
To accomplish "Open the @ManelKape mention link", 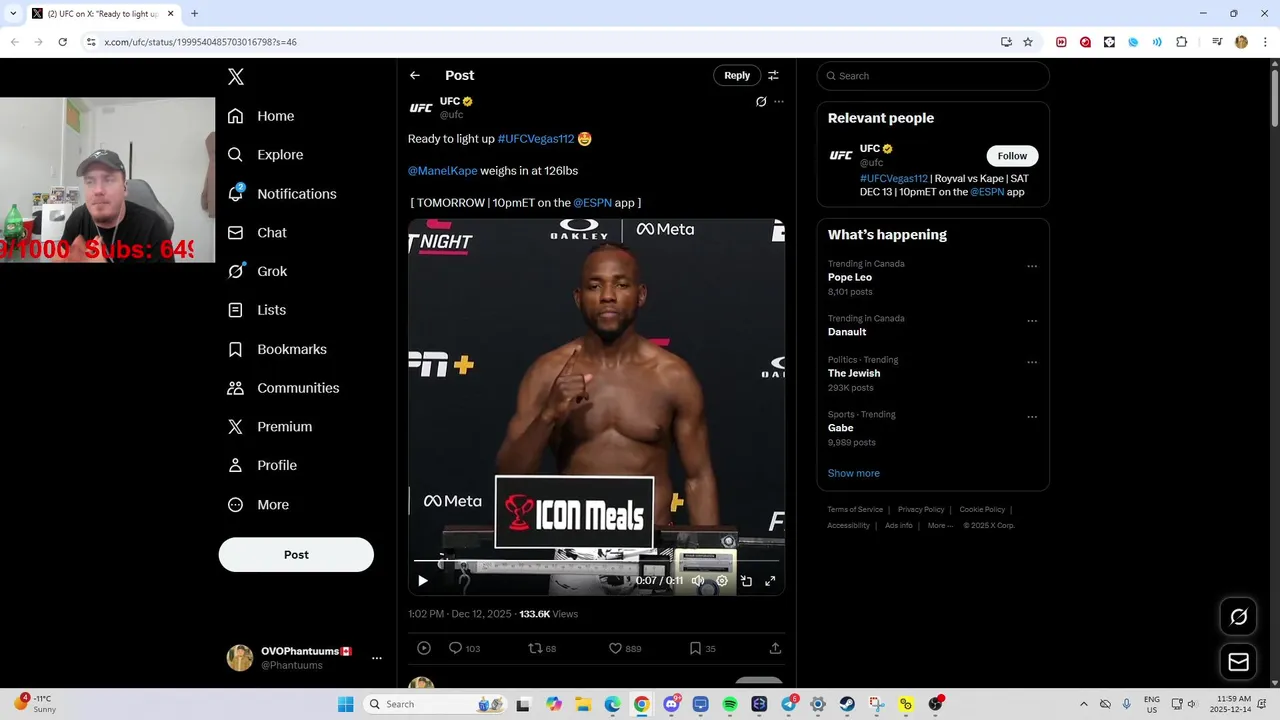I will click(442, 171).
